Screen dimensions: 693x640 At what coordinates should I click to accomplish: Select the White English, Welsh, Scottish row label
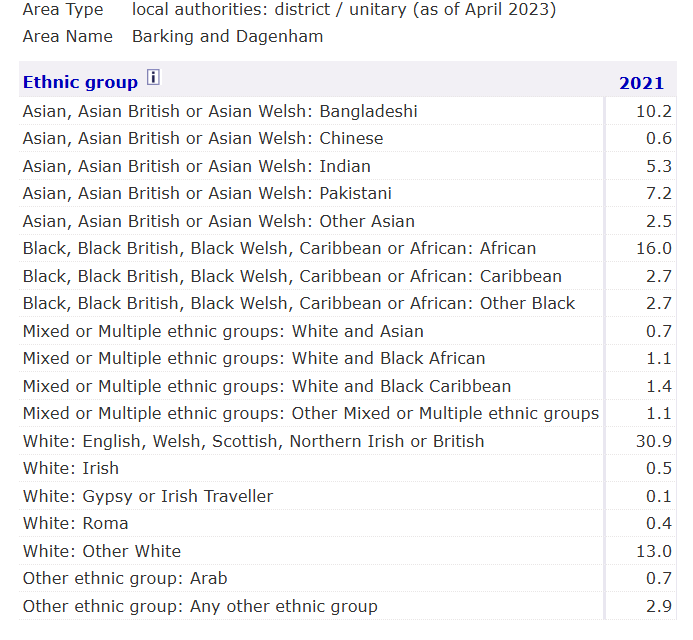pyautogui.click(x=254, y=442)
